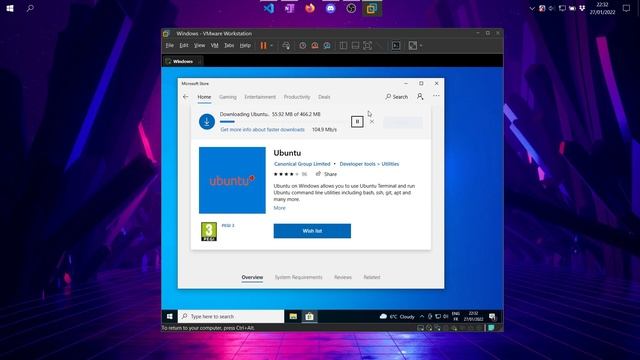
Task: Toggle VMware library sidebar view icon
Action: coord(343,46)
